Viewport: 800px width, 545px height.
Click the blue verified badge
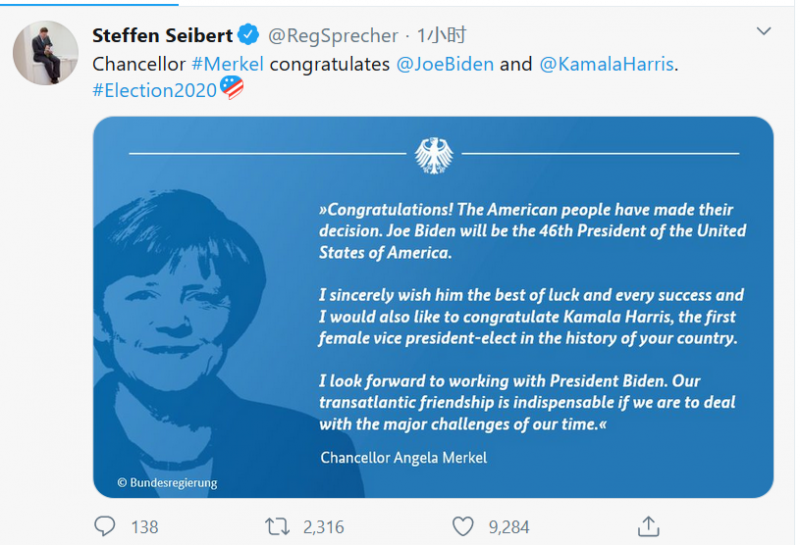(x=248, y=35)
